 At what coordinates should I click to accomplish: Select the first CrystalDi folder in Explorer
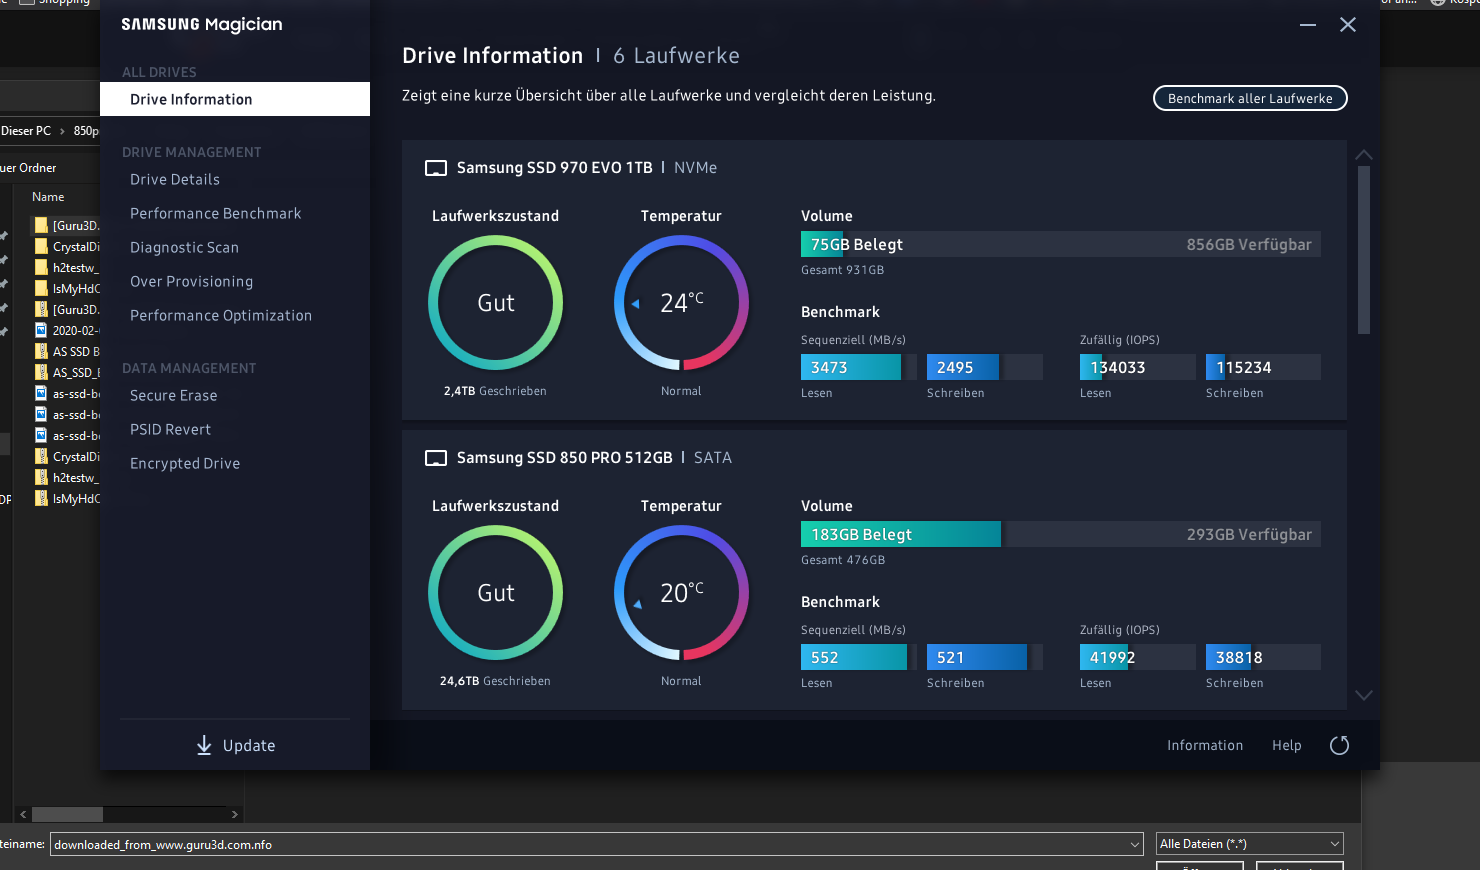(66, 246)
